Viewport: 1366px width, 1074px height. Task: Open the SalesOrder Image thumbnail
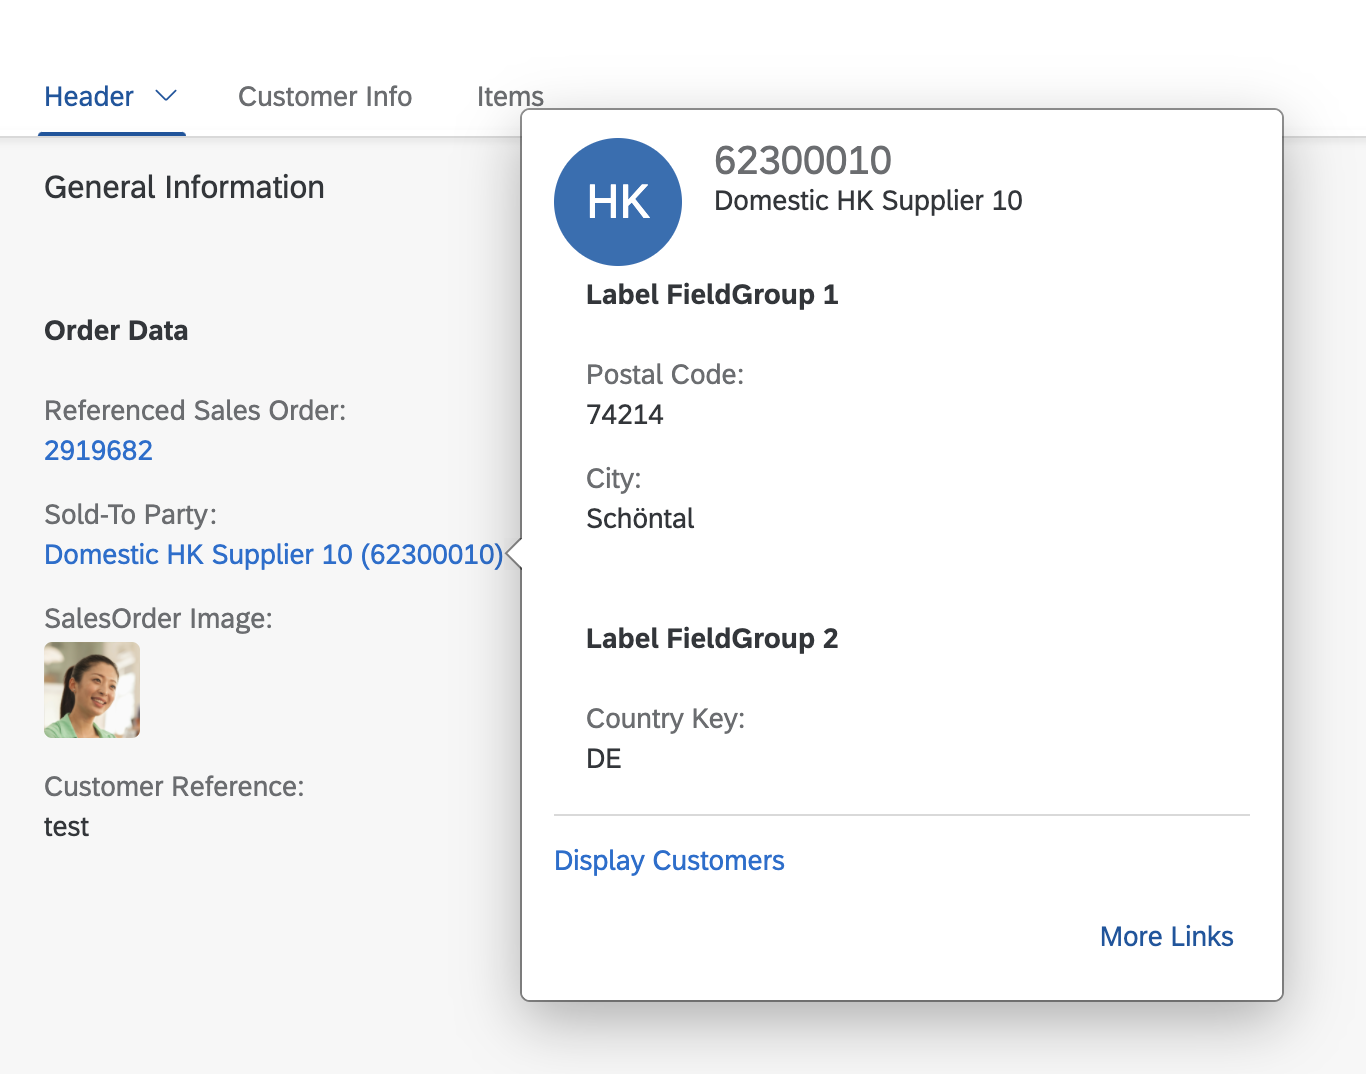tap(92, 690)
